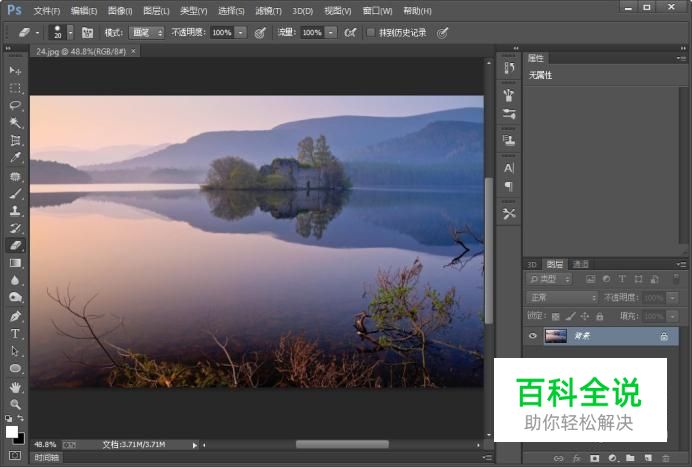Open the layer filter type dropdown
The image size is (692, 467).
tap(549, 279)
